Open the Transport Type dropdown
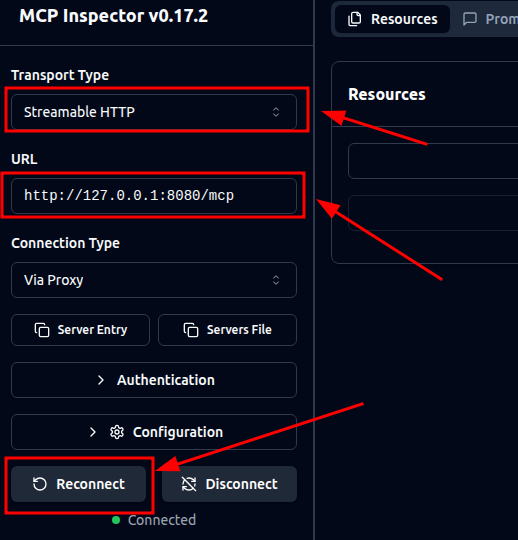The width and height of the screenshot is (518, 540). tap(154, 112)
